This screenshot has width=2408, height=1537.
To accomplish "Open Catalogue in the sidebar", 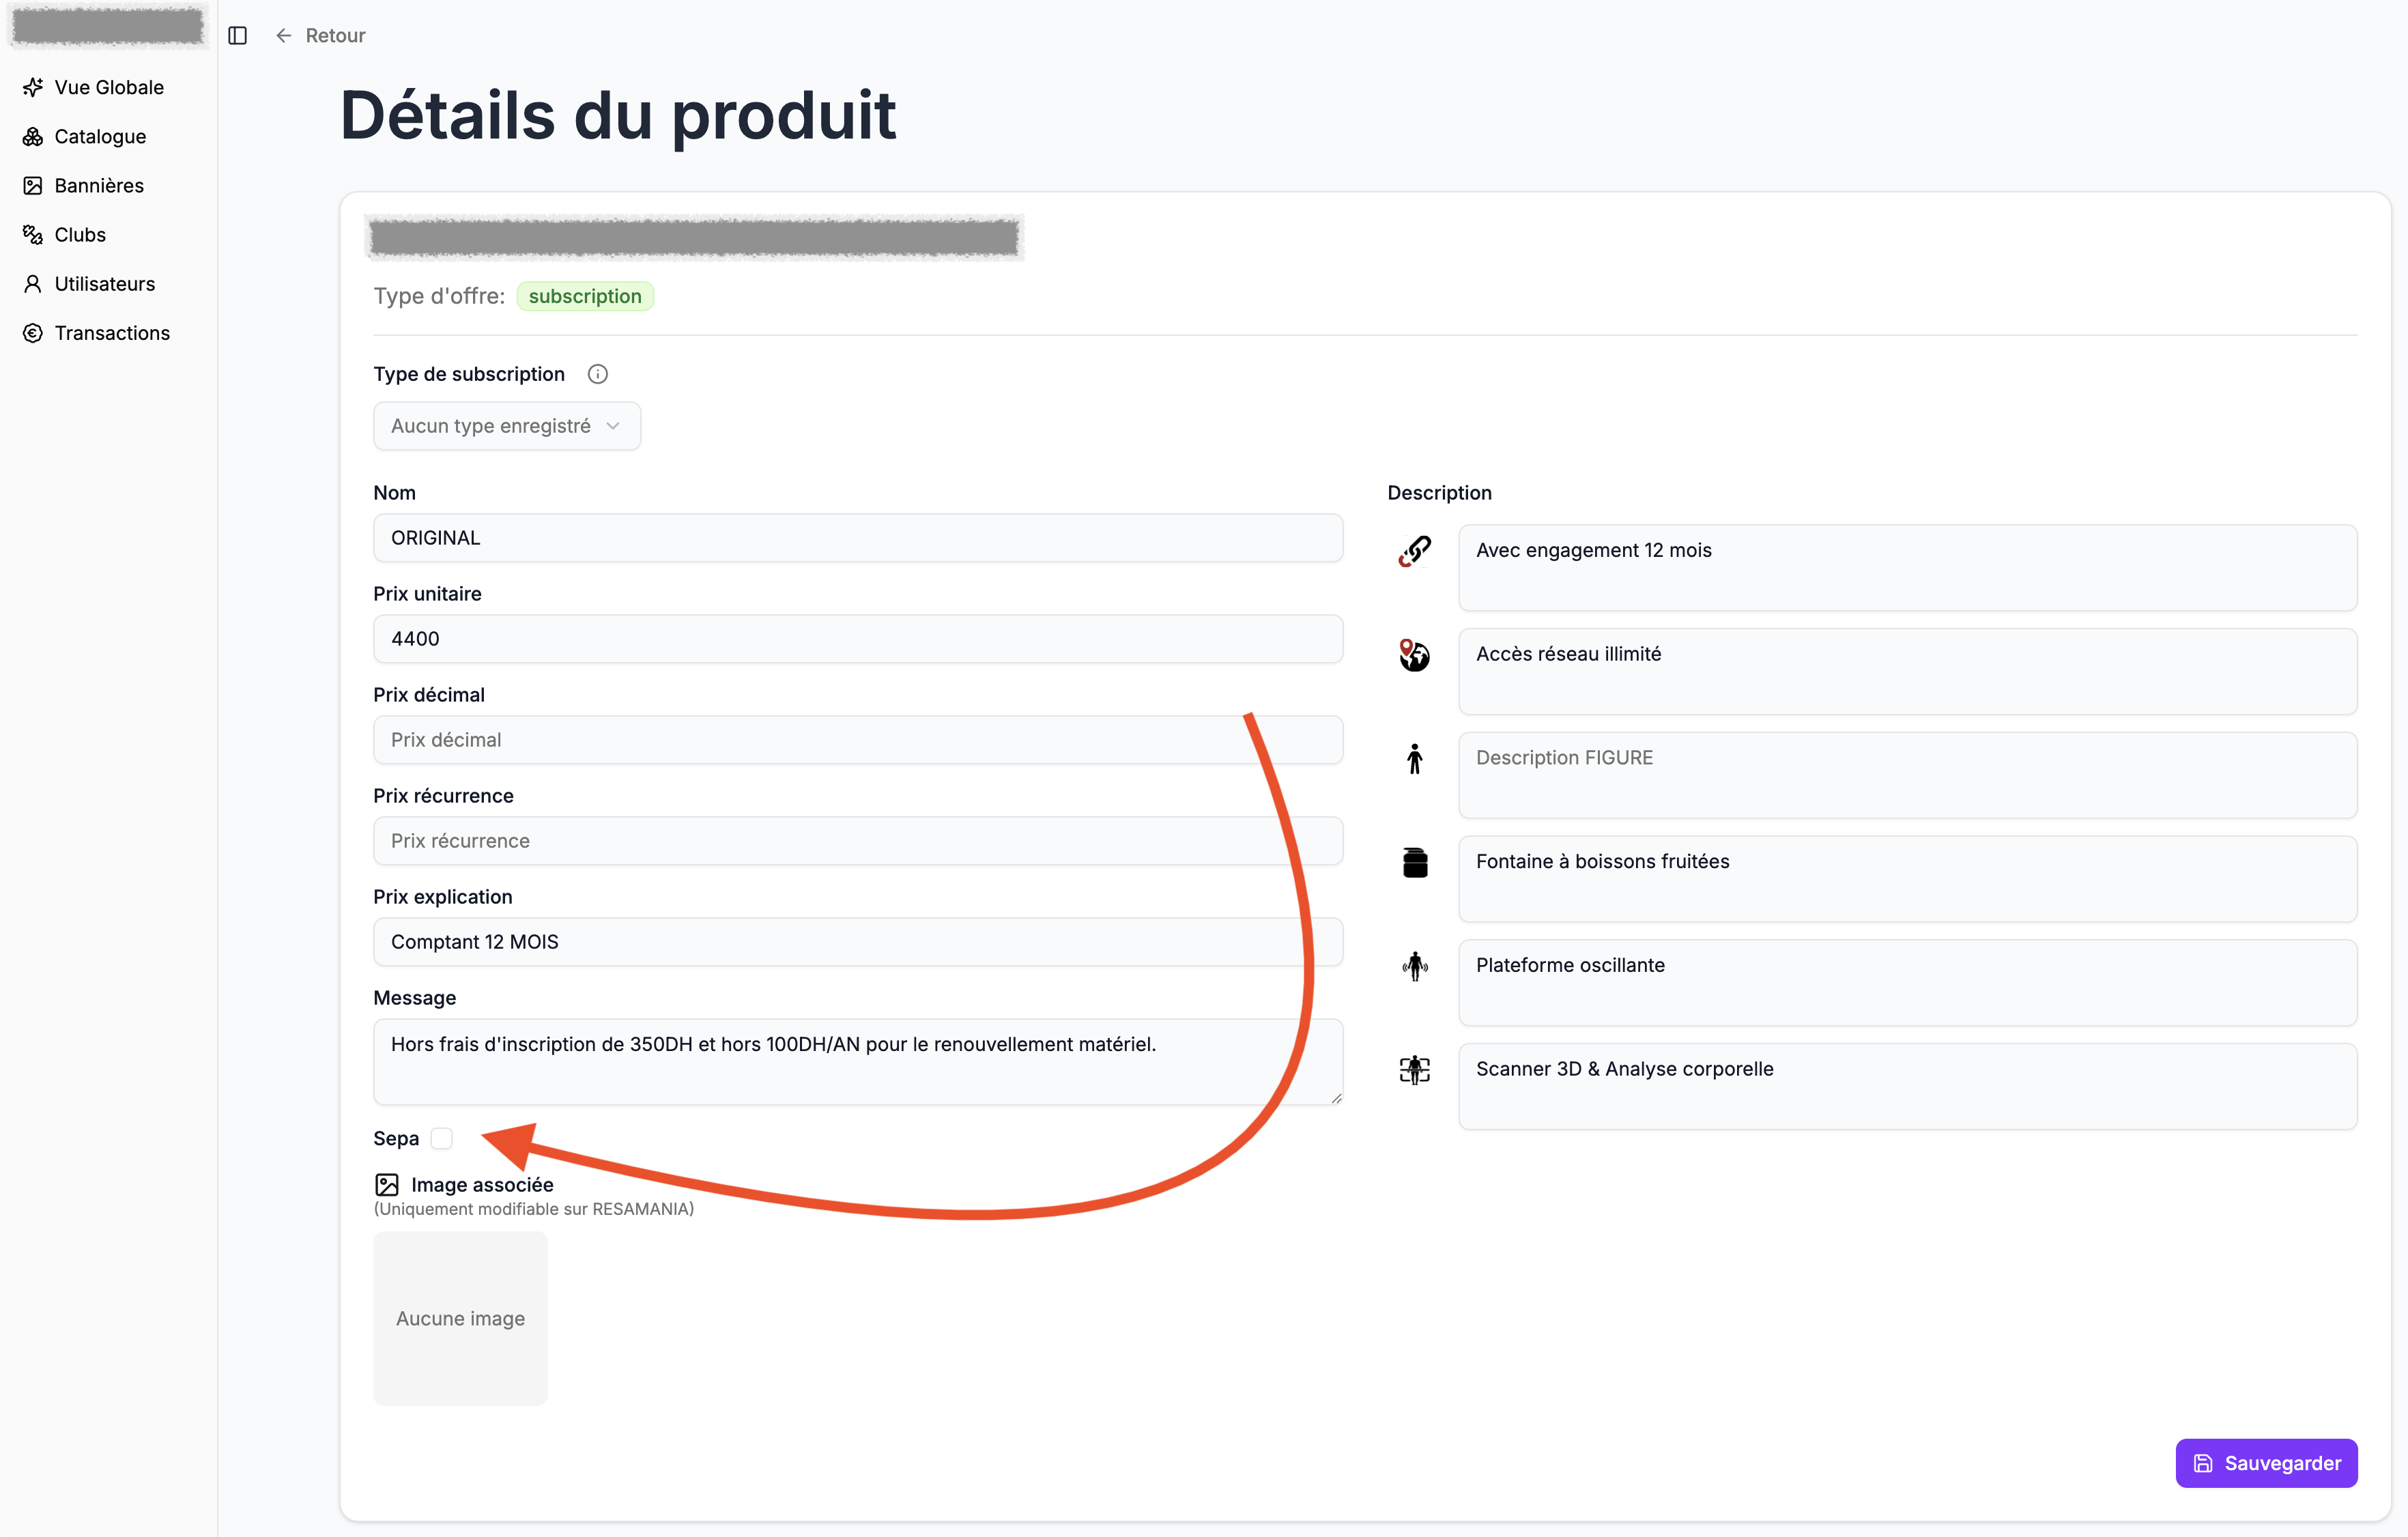I will coord(100,136).
